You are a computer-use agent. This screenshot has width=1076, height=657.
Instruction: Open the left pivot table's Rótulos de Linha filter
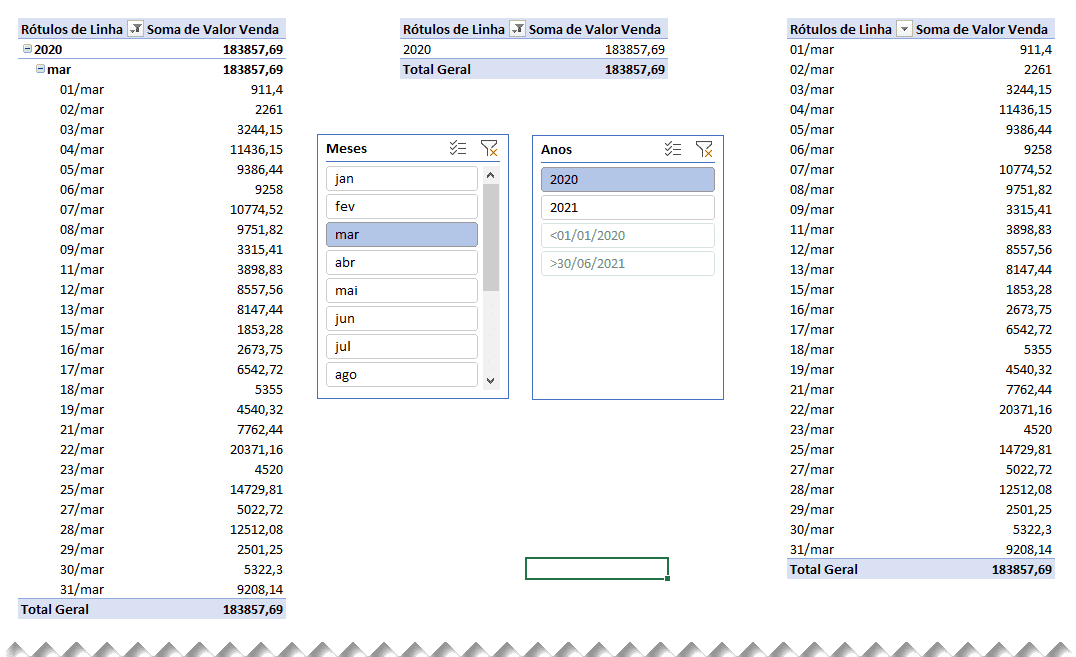click(136, 29)
